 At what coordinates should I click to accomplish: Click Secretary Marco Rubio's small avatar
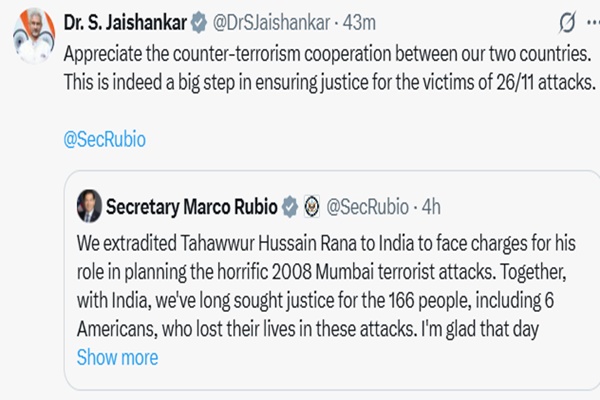click(x=89, y=208)
